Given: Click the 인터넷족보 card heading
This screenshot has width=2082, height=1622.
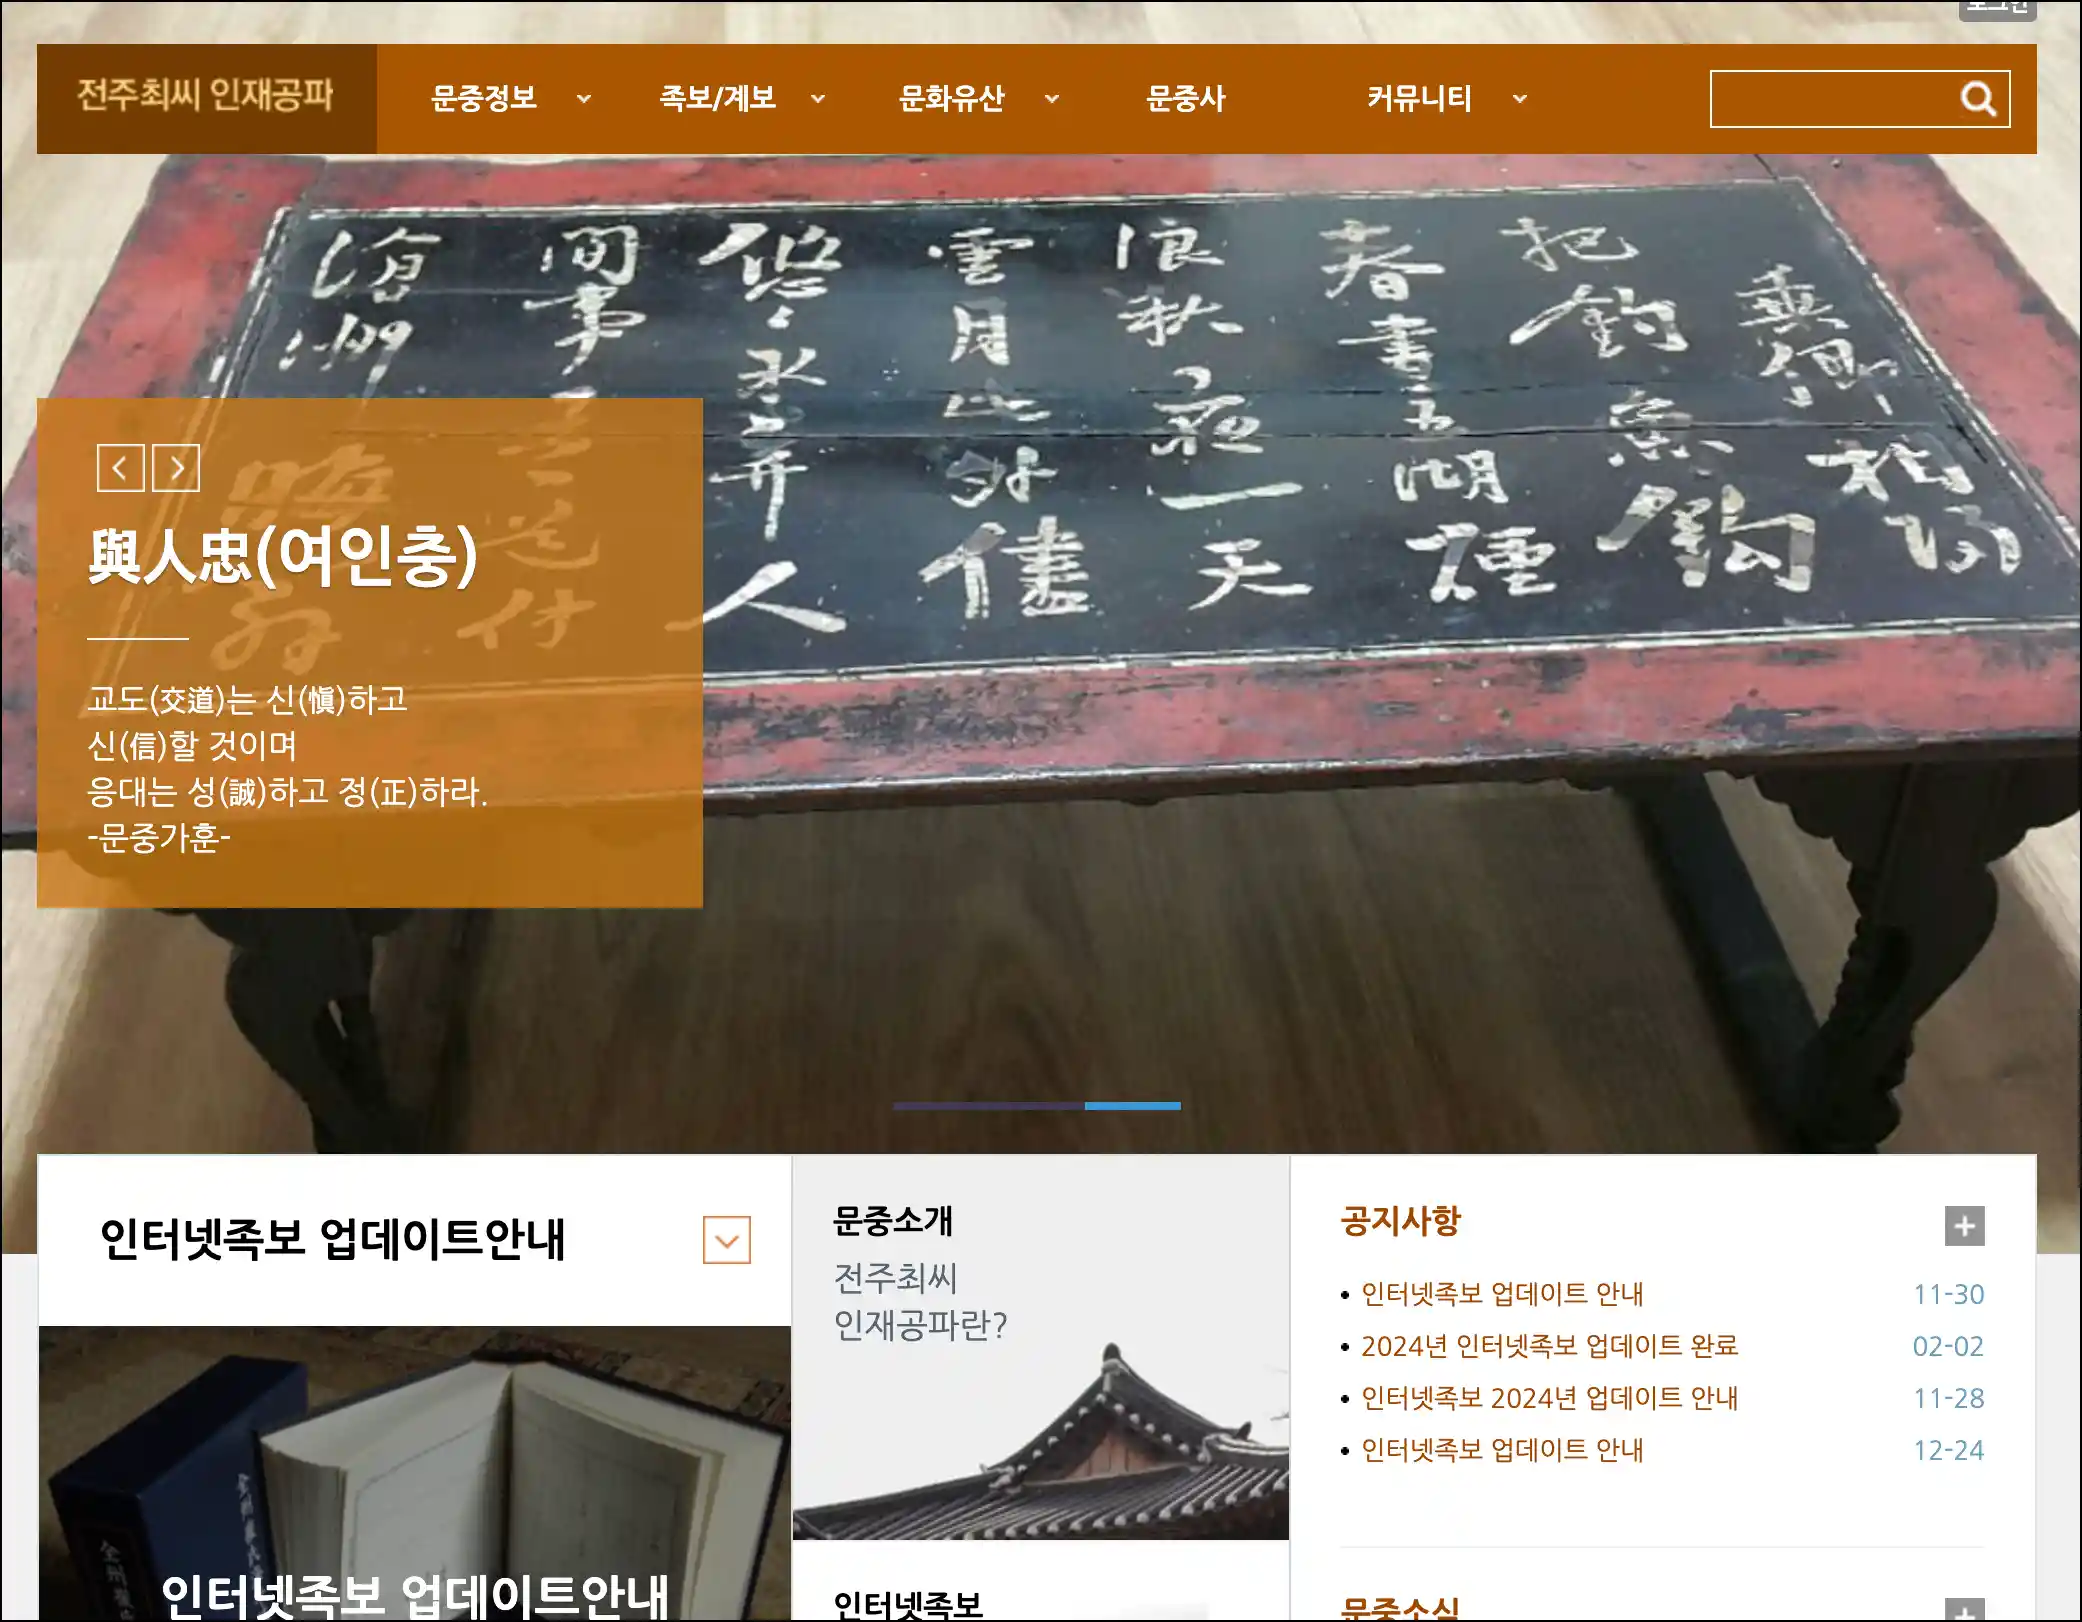Looking at the screenshot, I should tap(908, 1603).
